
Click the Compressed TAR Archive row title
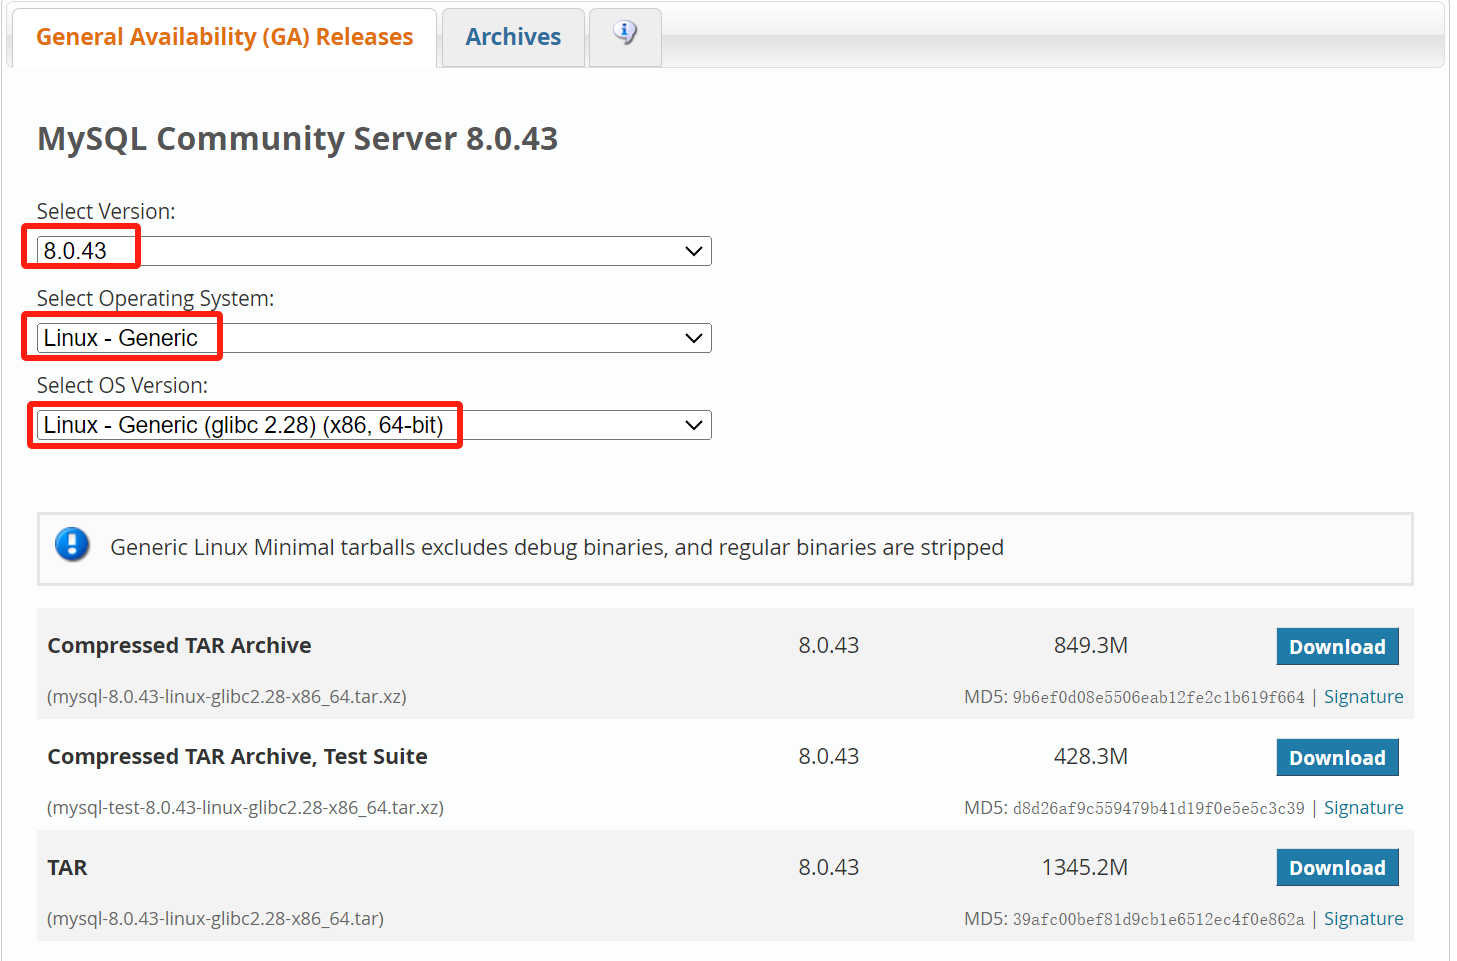[x=180, y=646]
